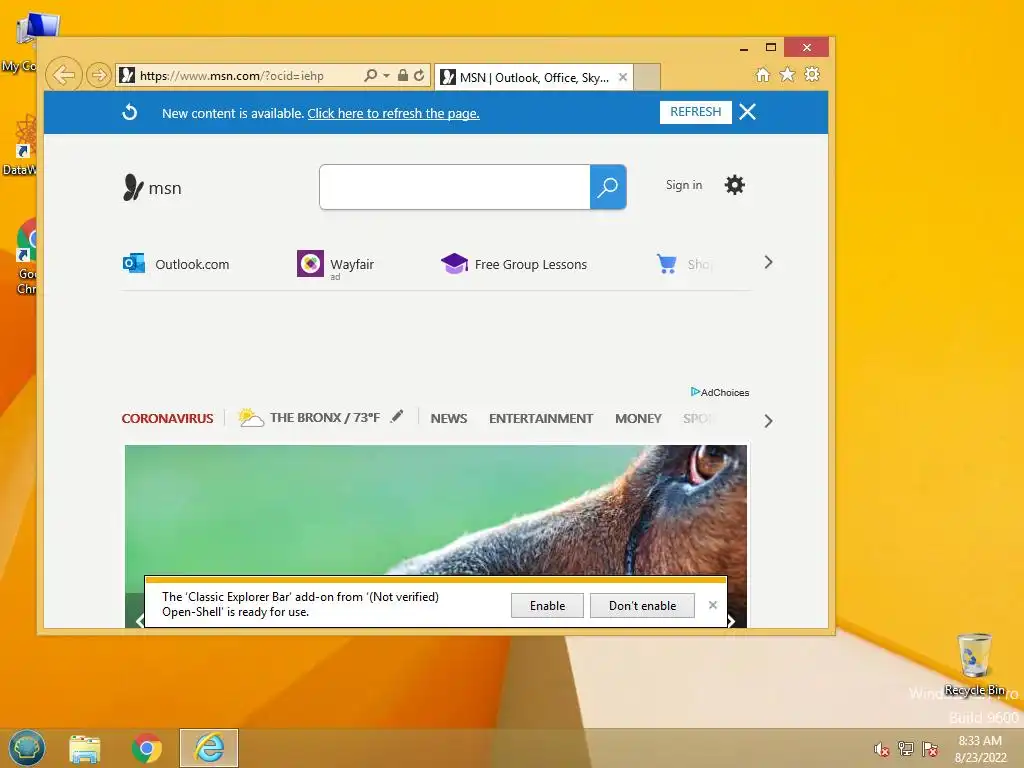Image resolution: width=1024 pixels, height=768 pixels.
Task: Click the Sign in link
Action: pos(684,185)
